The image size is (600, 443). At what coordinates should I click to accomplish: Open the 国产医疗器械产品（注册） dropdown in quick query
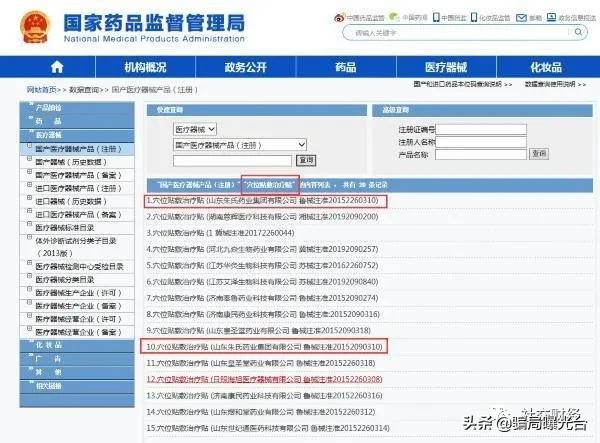click(x=240, y=145)
